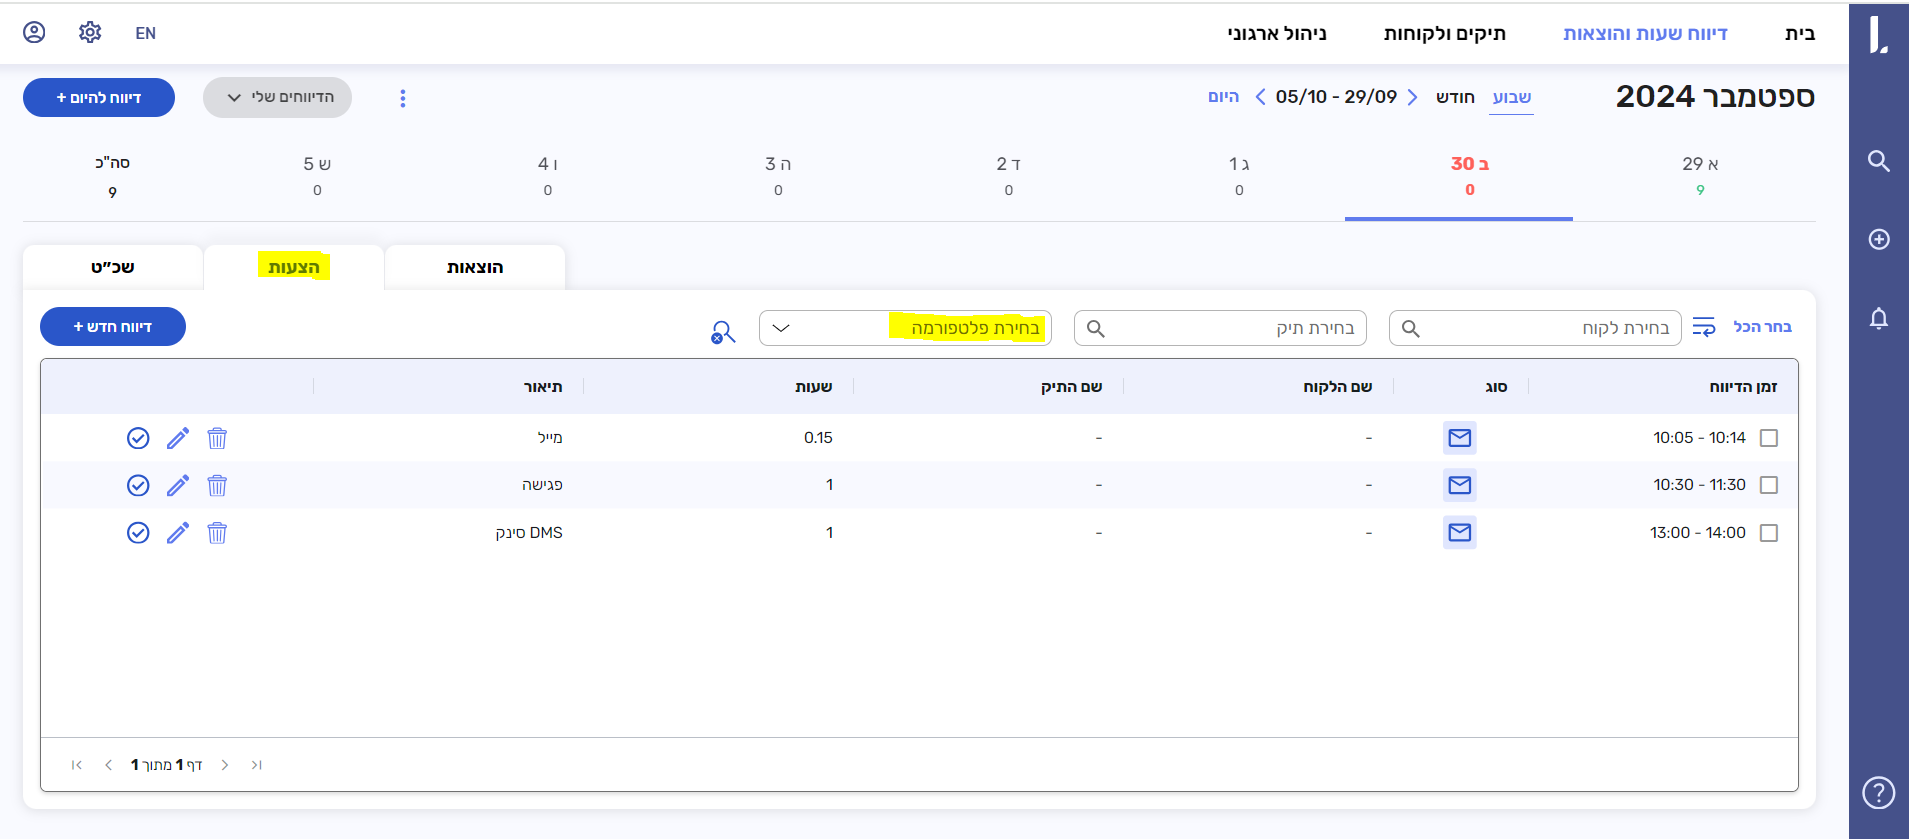The height and width of the screenshot is (839, 1909).
Task: Delete the 10:05 - 10:14 entry
Action: 217,438
